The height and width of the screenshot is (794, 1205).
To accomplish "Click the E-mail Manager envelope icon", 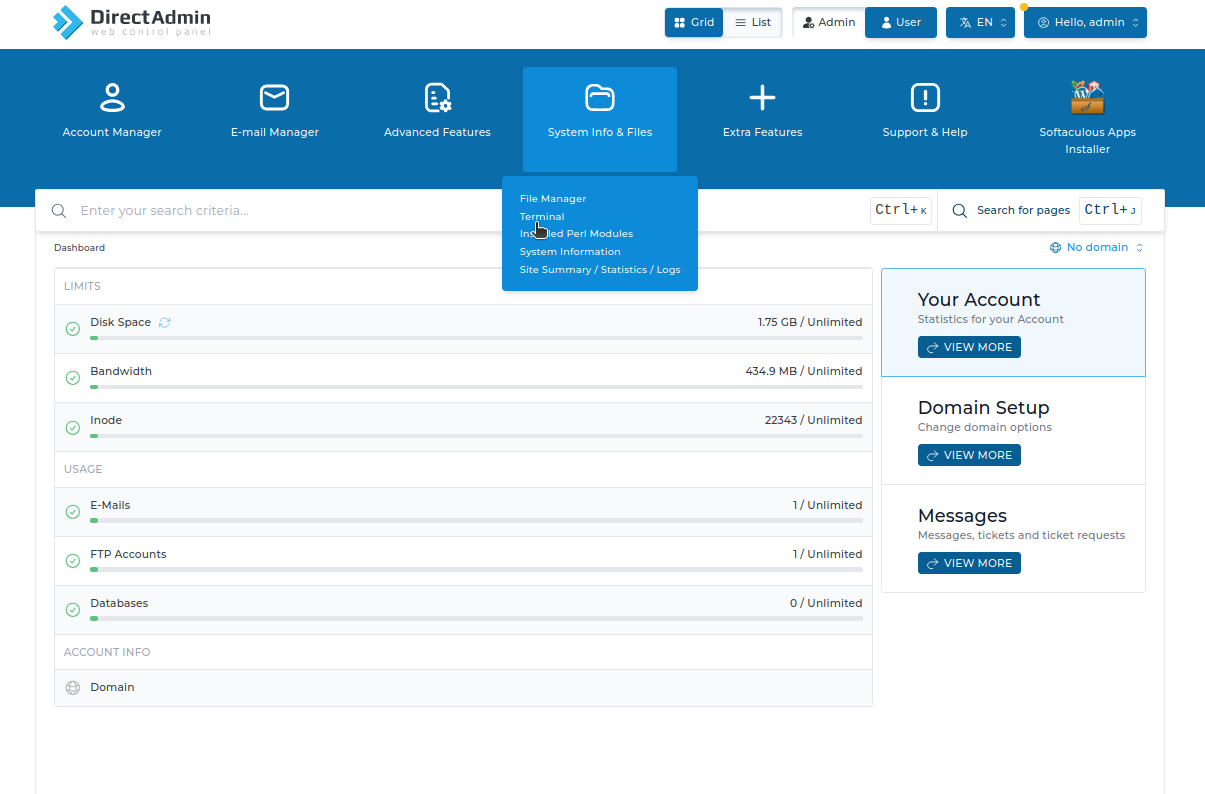I will click(274, 98).
